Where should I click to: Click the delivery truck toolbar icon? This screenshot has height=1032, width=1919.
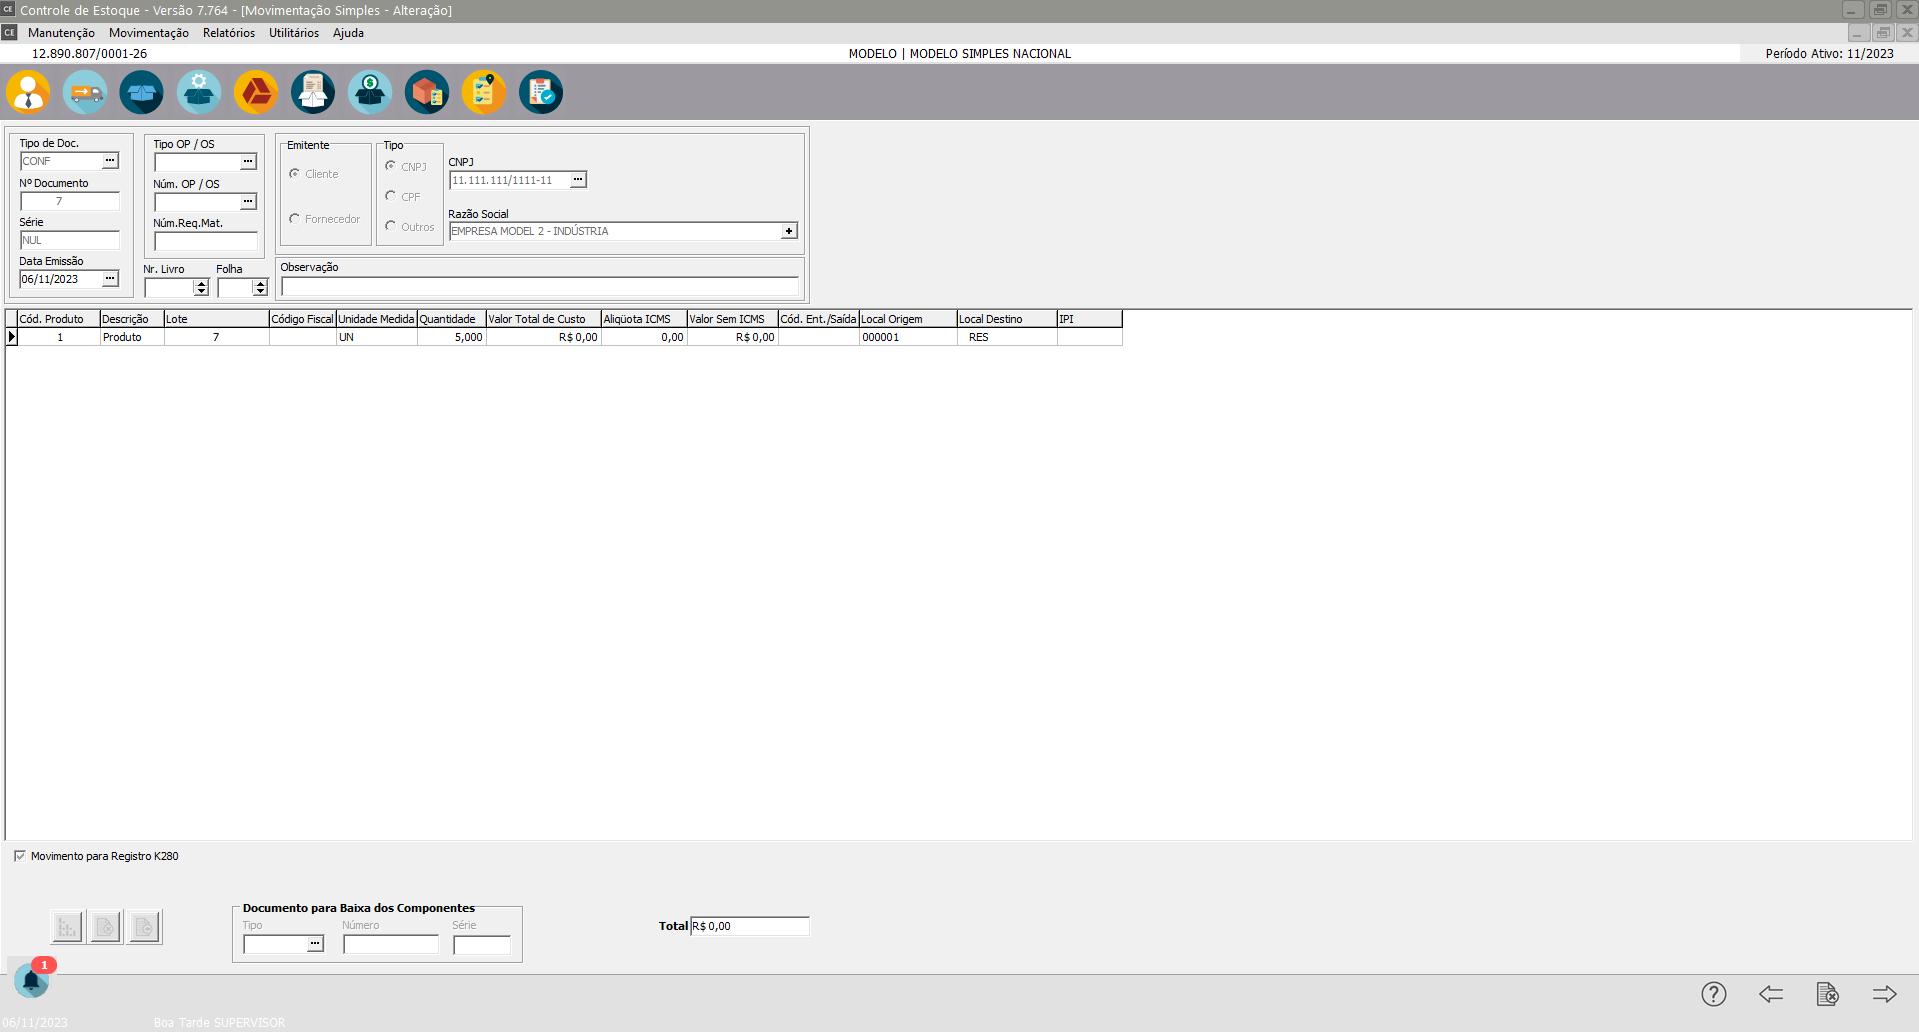point(85,93)
